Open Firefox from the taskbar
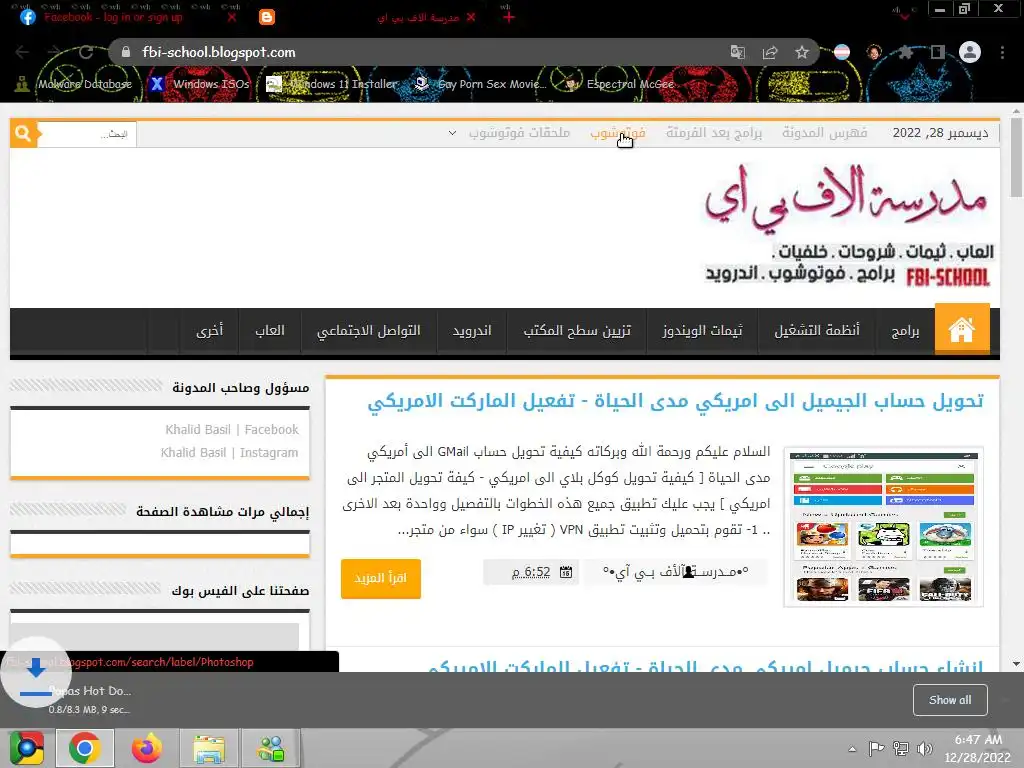The width and height of the screenshot is (1024, 768). point(146,748)
